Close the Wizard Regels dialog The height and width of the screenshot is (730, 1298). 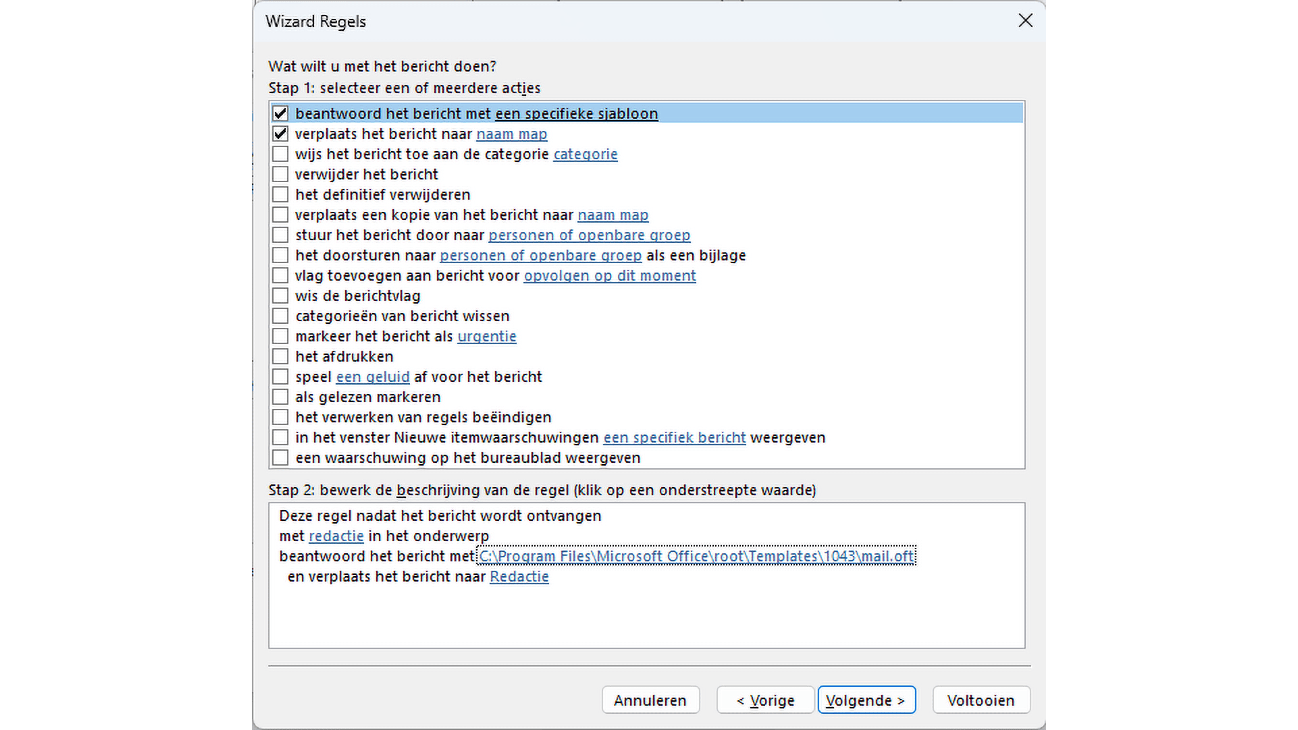tap(1025, 21)
